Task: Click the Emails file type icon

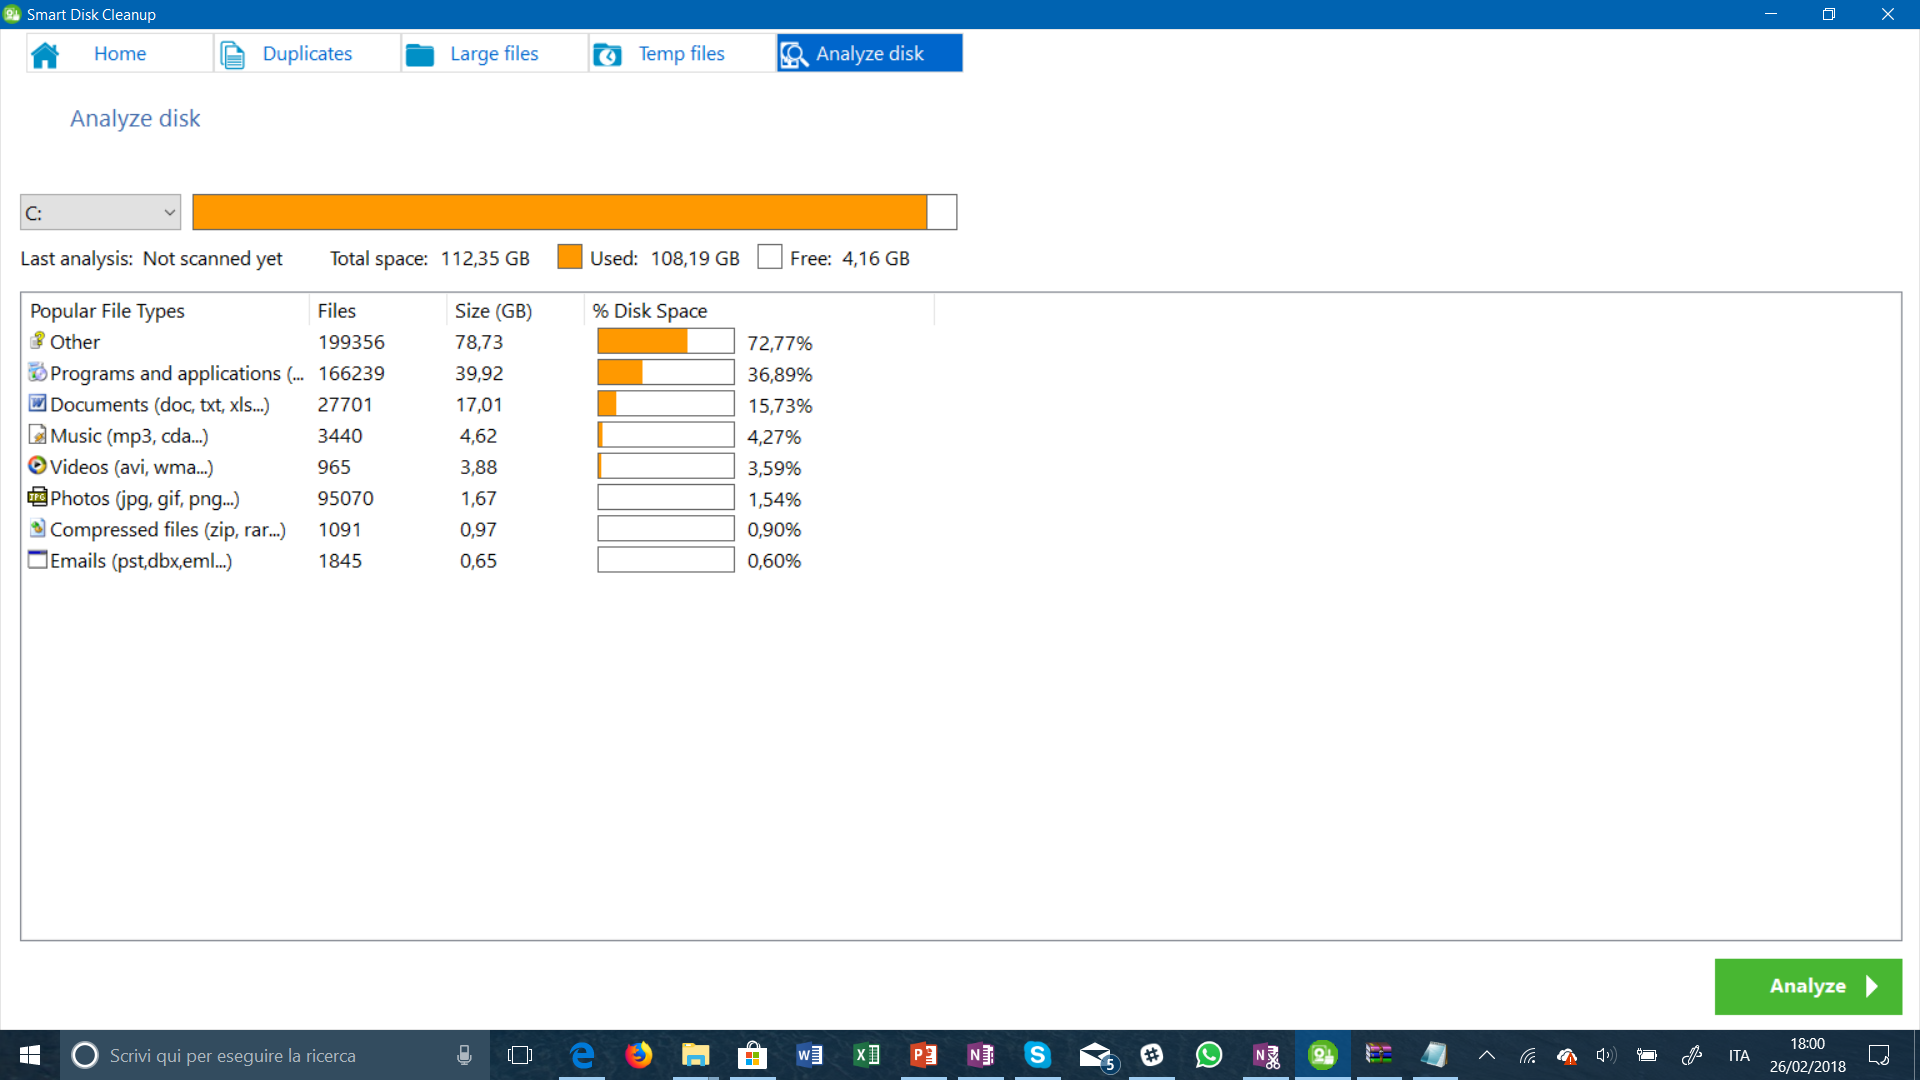Action: 38,560
